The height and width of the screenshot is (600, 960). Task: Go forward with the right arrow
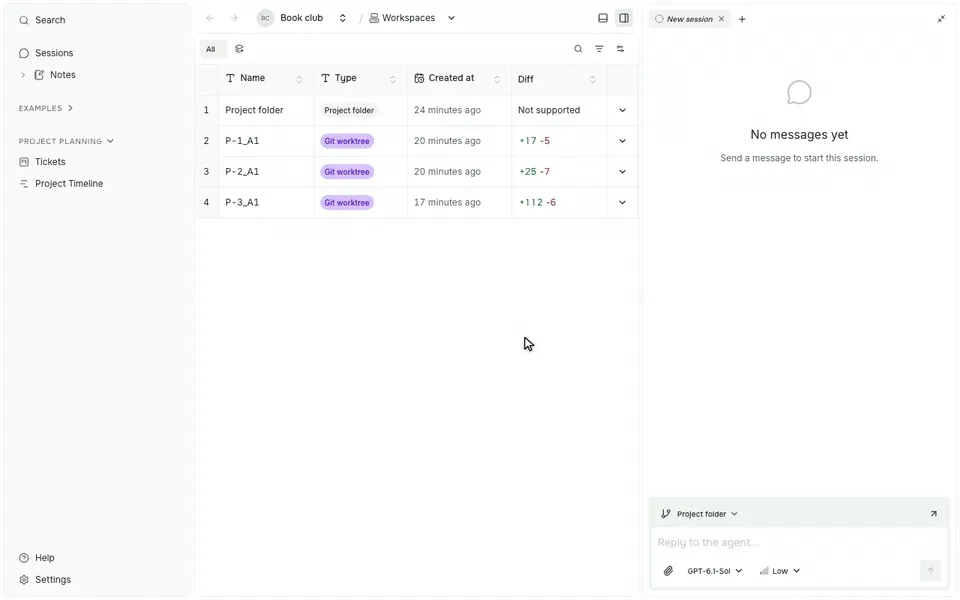[x=234, y=18]
